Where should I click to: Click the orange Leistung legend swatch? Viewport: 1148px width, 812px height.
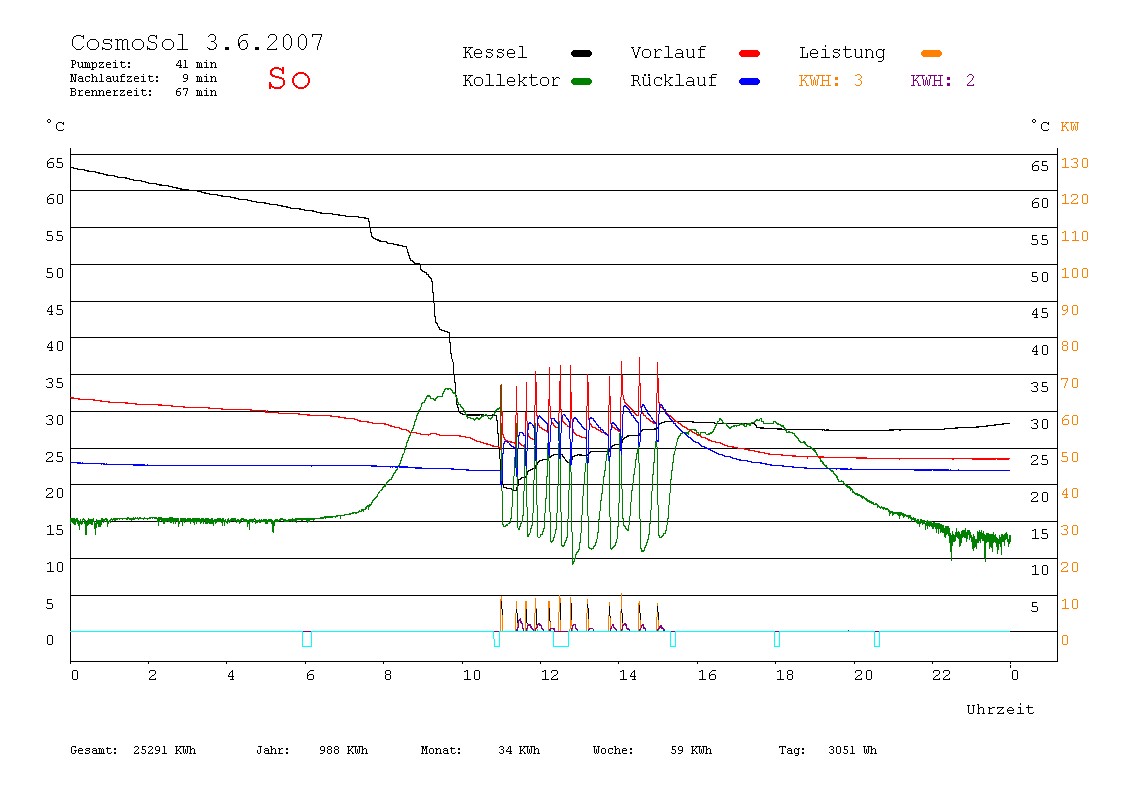click(x=931, y=53)
